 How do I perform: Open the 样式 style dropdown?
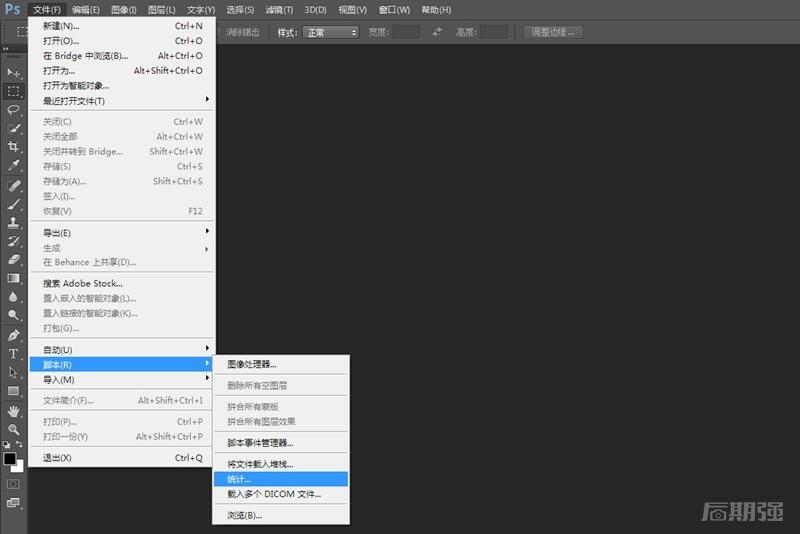331,32
